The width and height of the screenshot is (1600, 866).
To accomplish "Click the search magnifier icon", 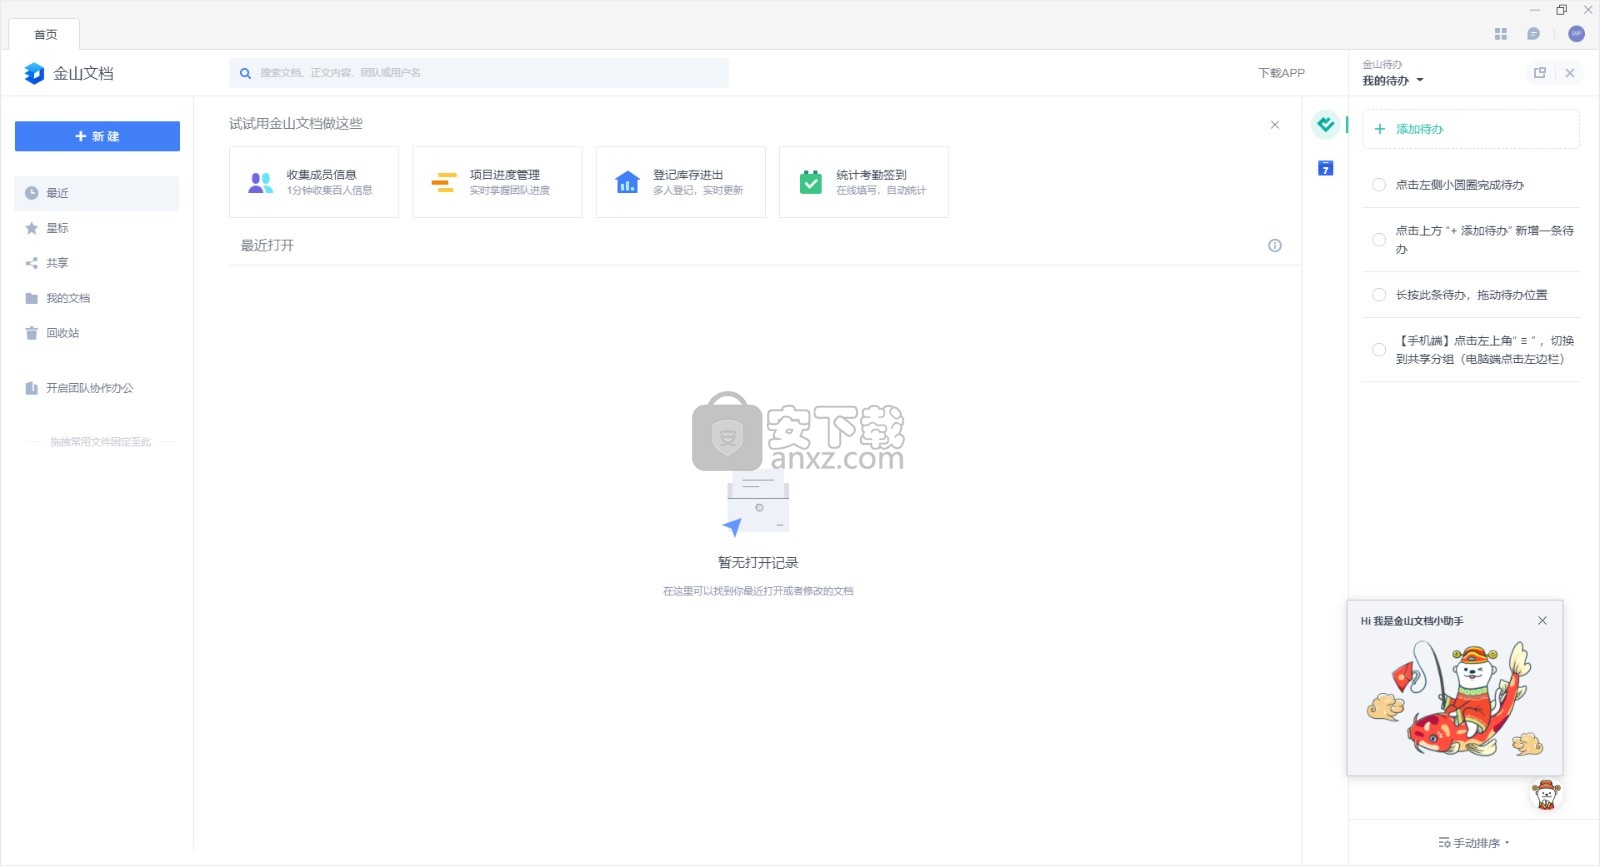I will pos(245,73).
